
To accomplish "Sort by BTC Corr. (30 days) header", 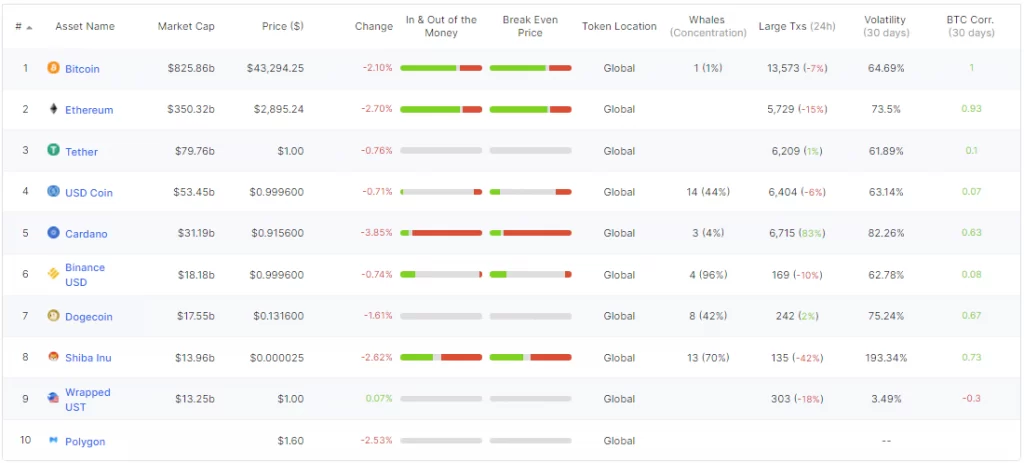I will click(971, 26).
